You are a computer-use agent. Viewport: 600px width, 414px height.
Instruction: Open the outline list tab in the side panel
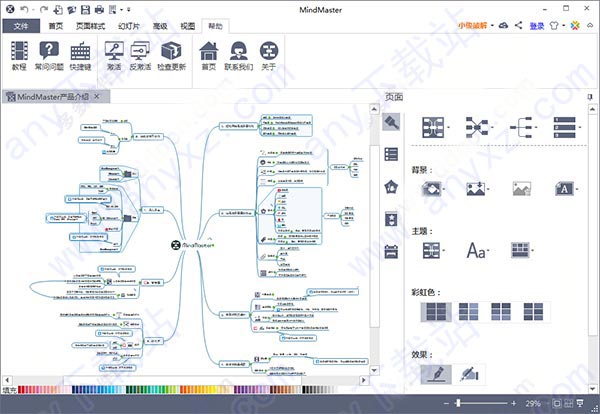pos(391,154)
